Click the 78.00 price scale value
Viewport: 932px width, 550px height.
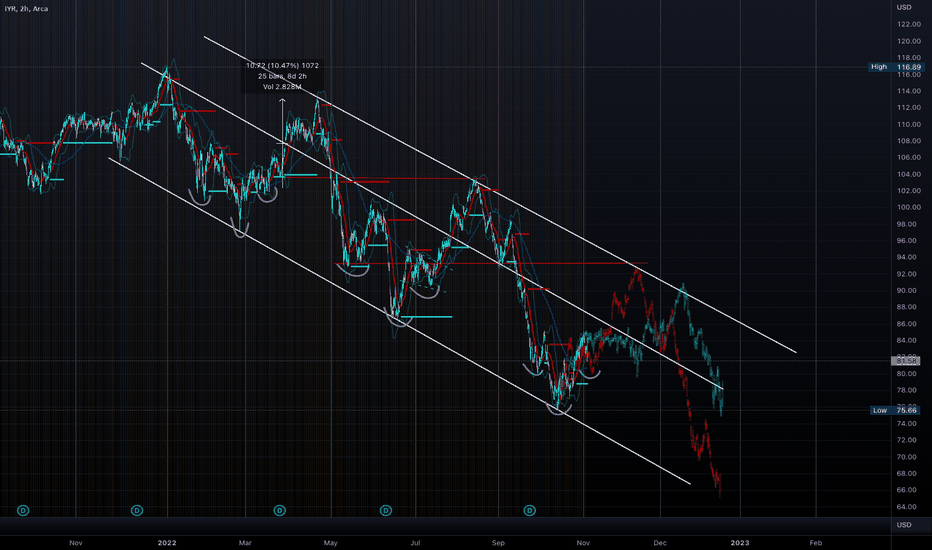(x=909, y=390)
